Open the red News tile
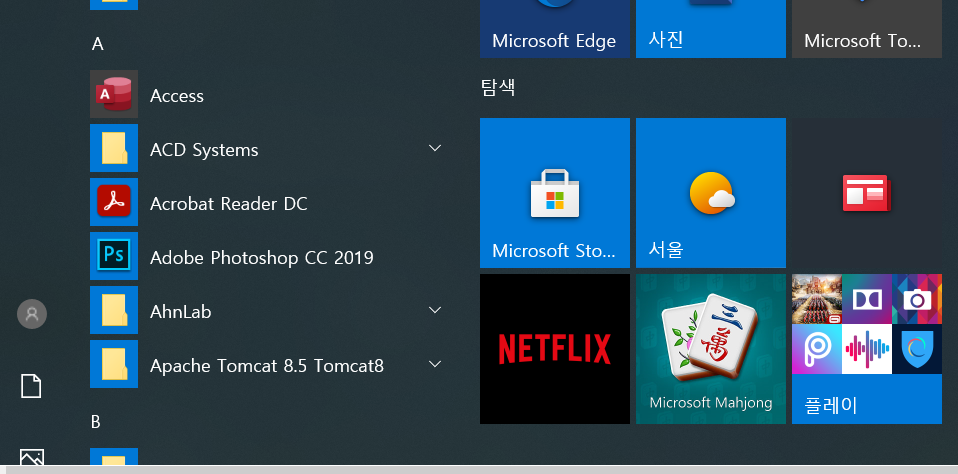 [x=867, y=193]
